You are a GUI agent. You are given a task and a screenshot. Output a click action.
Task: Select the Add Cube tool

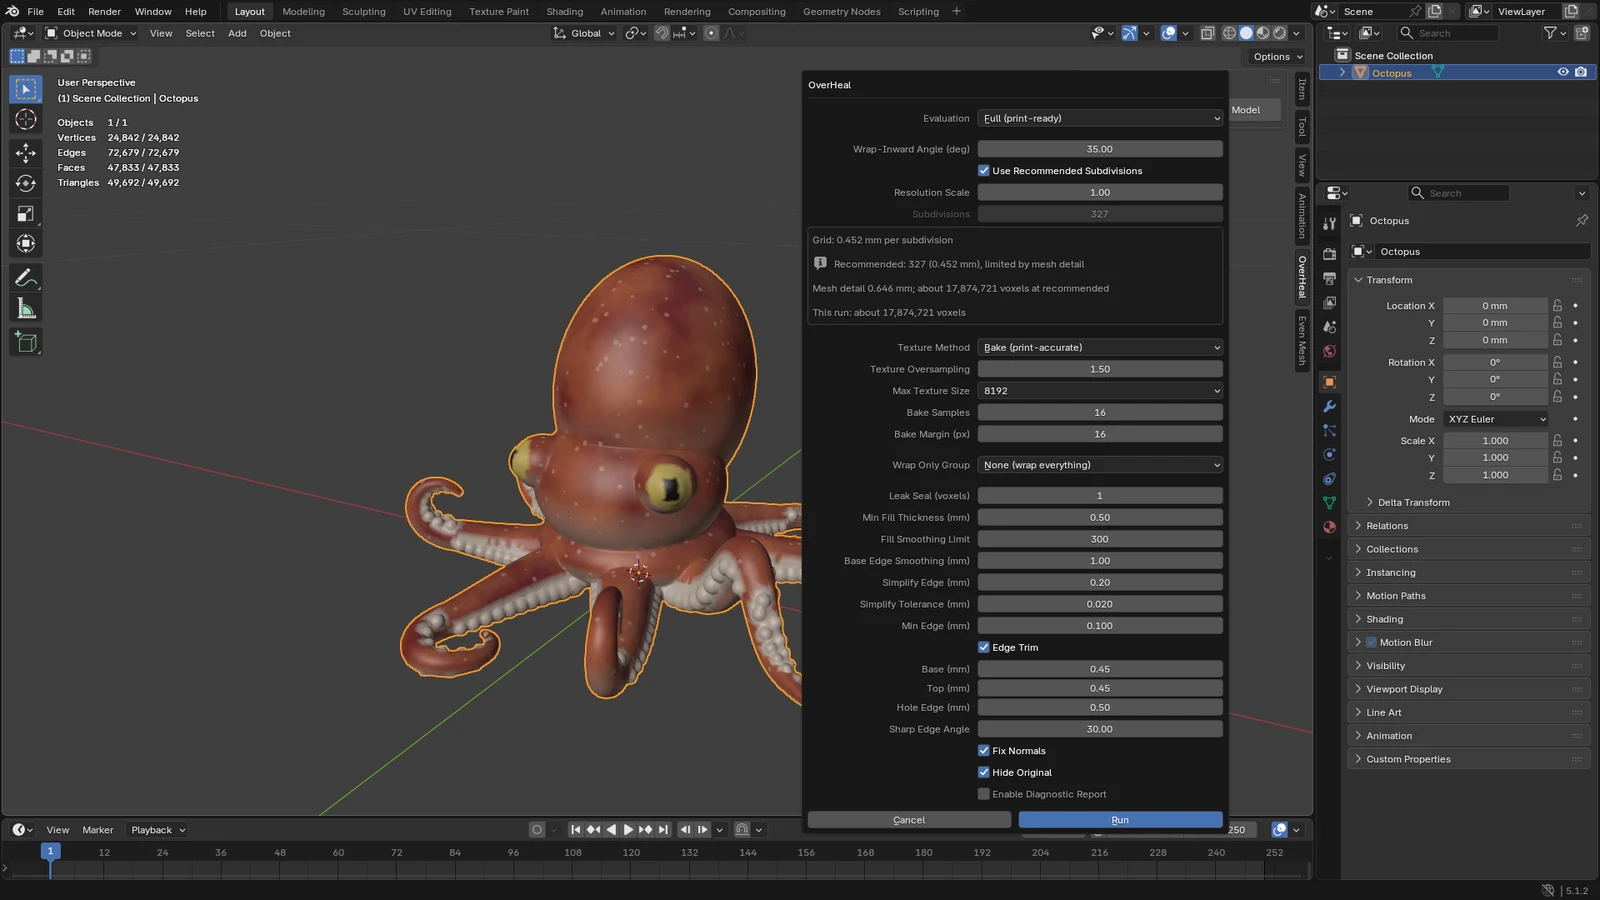26,342
